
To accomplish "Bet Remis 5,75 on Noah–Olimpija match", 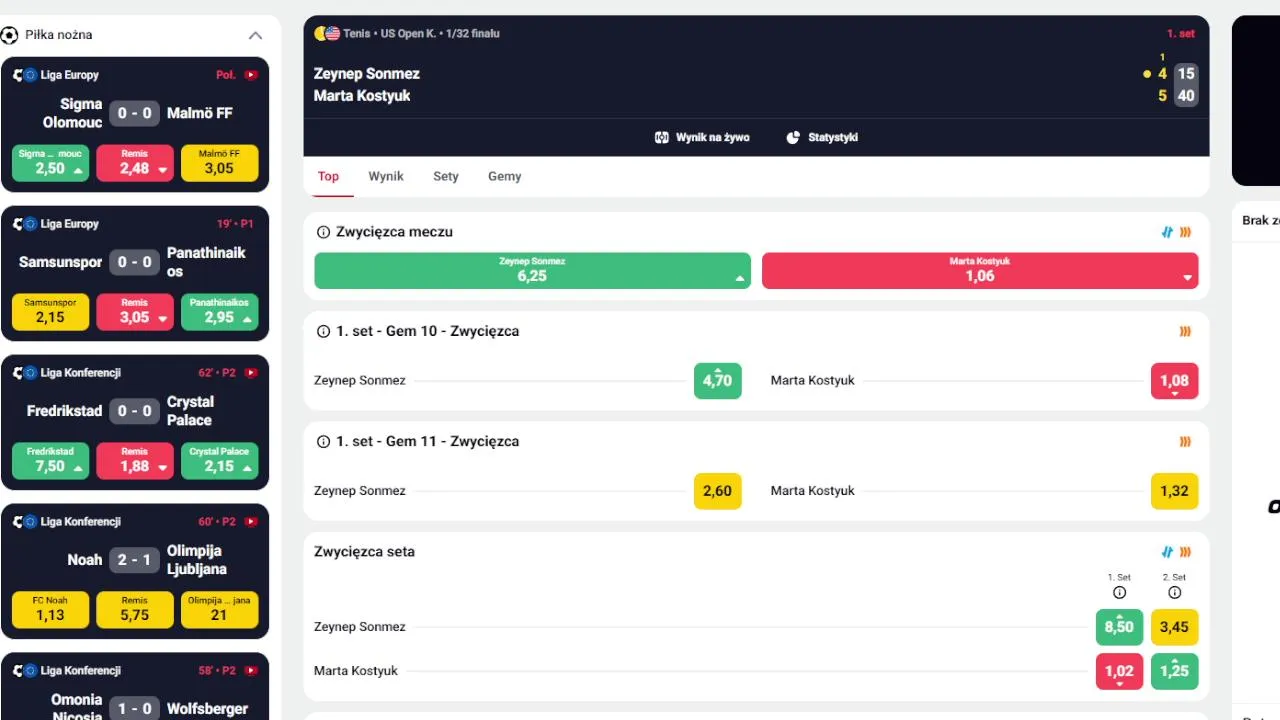I will [x=135, y=610].
